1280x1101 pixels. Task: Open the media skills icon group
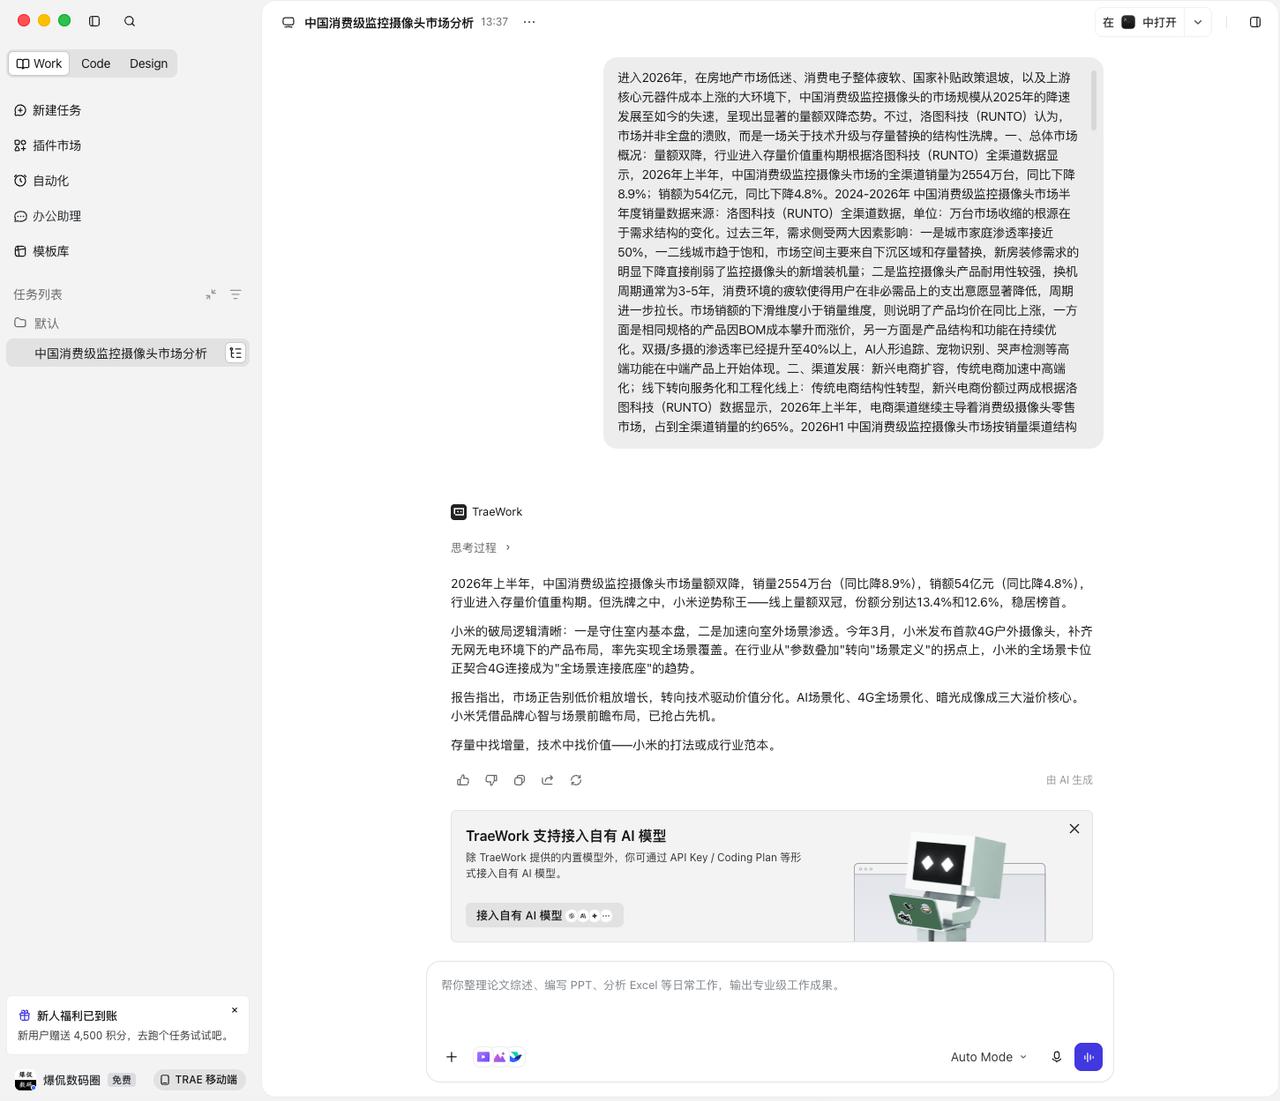pos(499,1057)
